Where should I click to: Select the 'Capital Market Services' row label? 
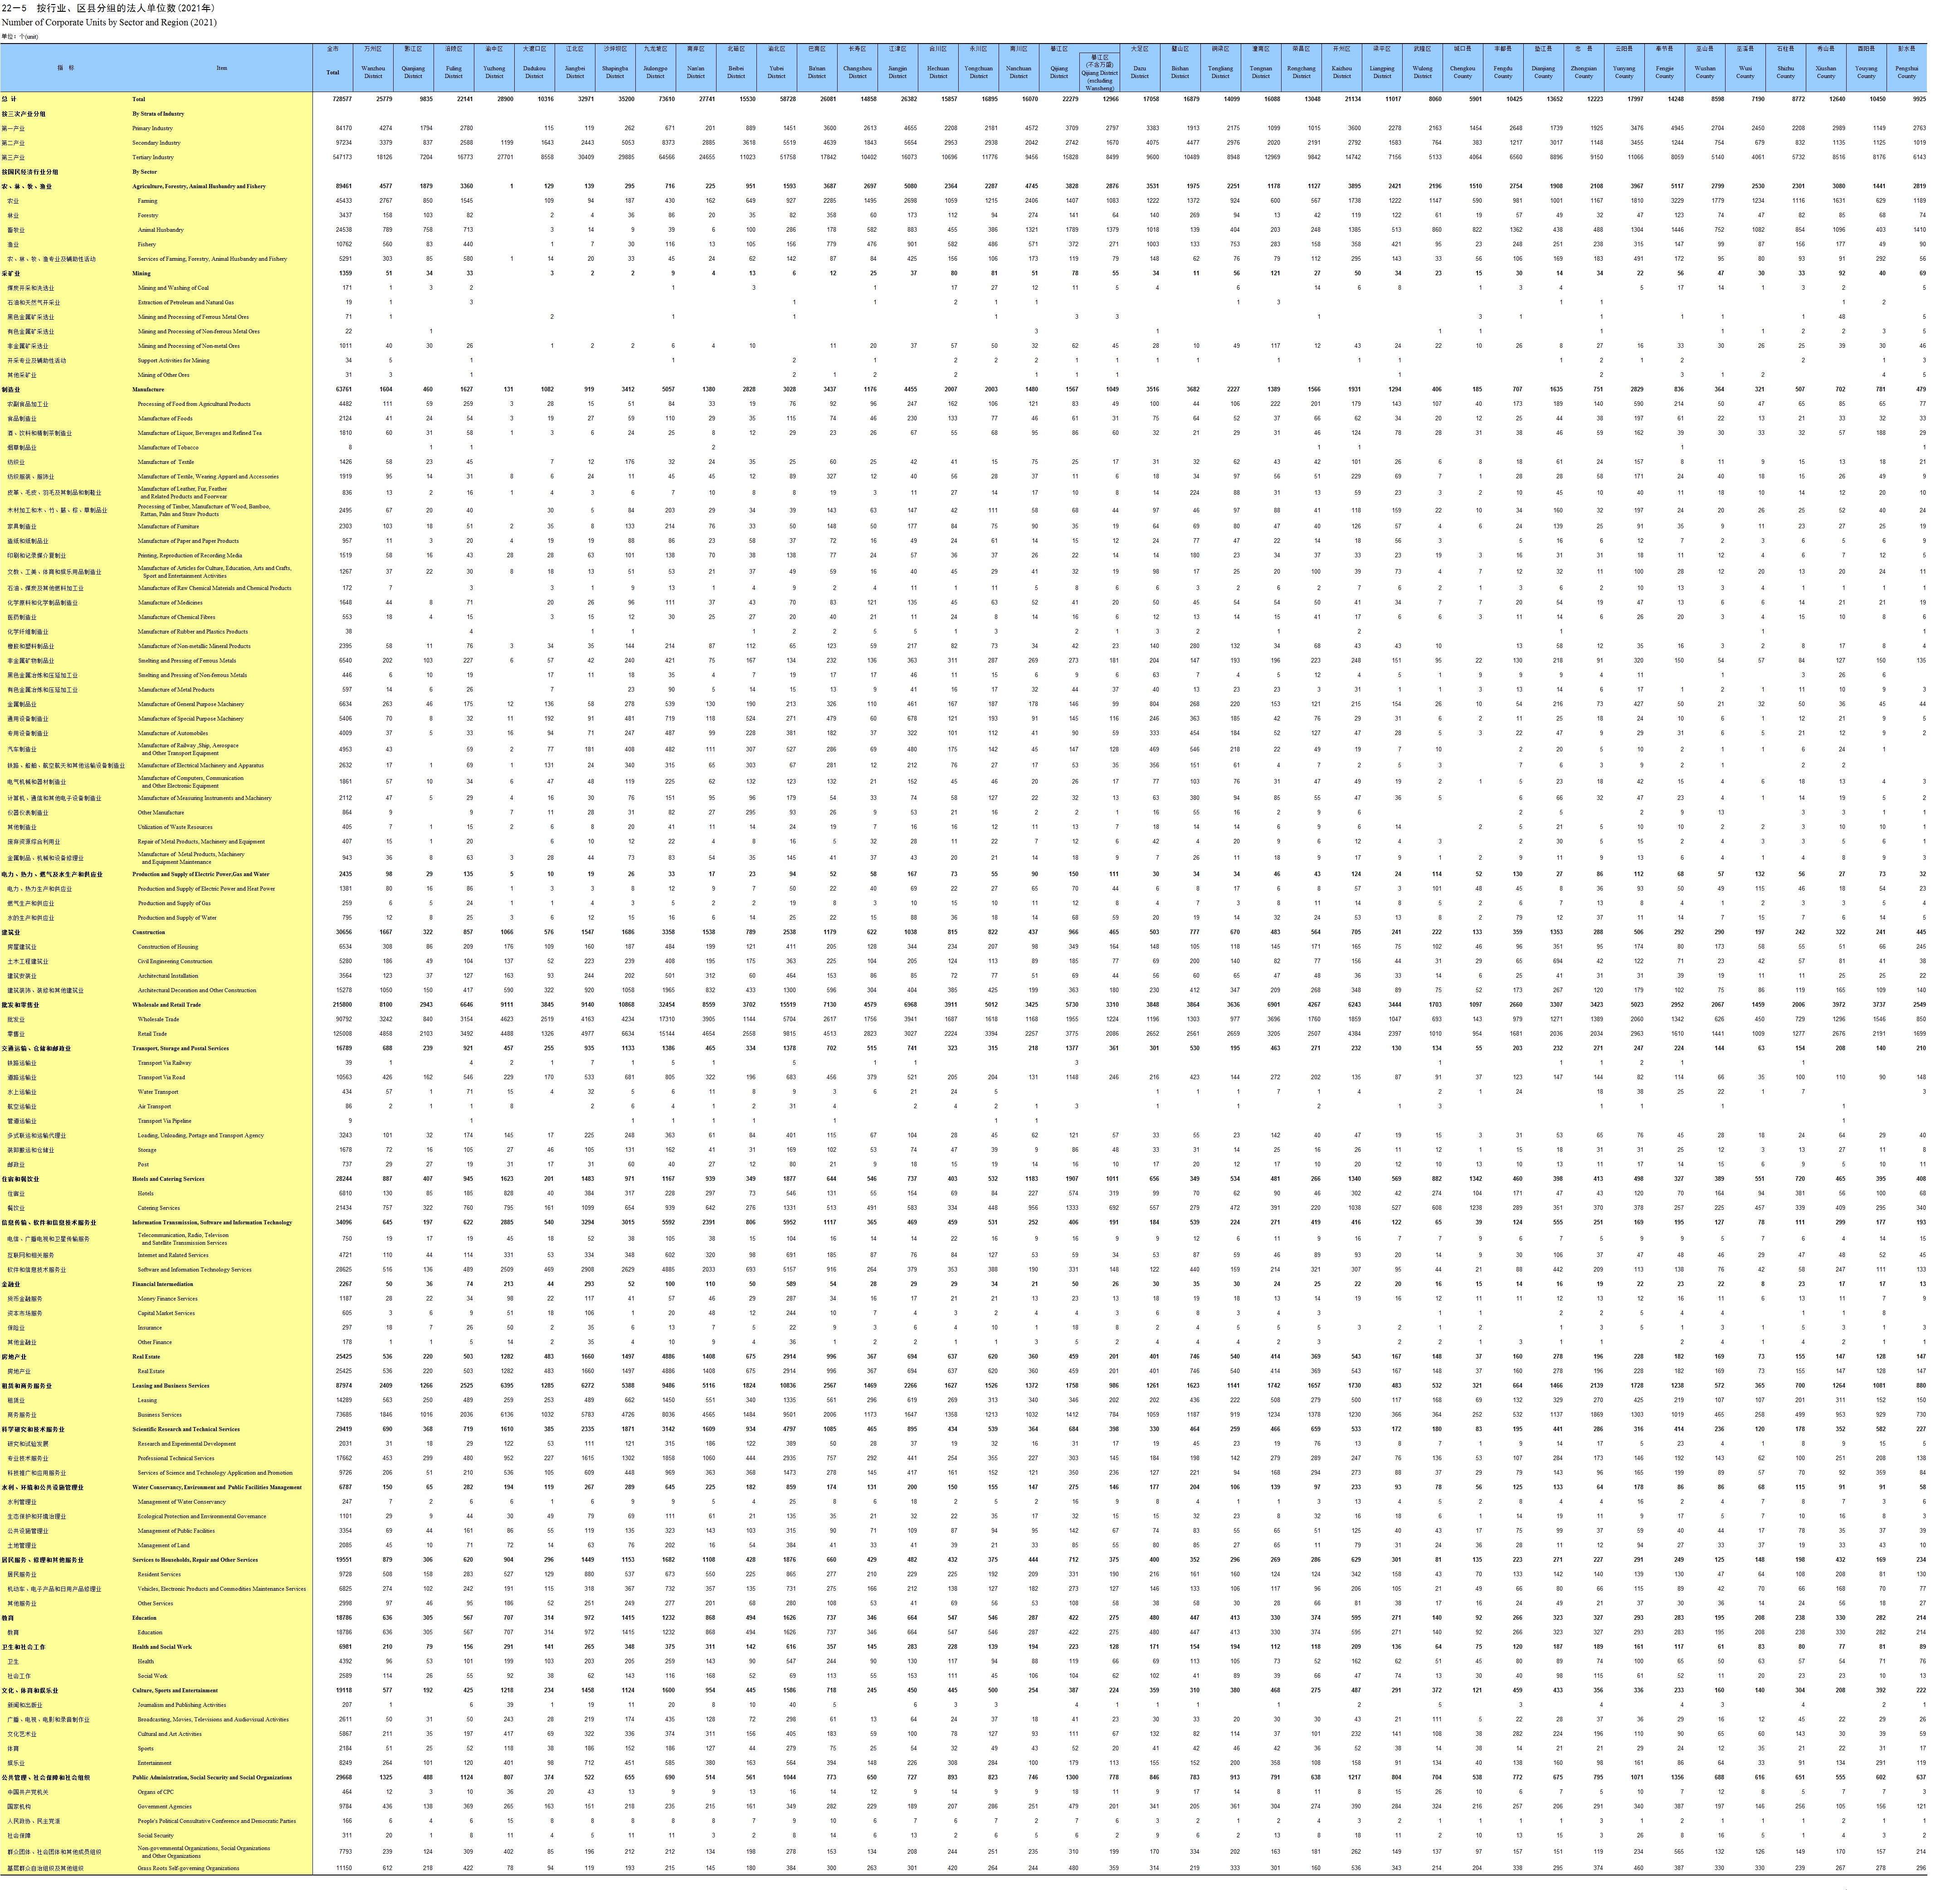[166, 1313]
